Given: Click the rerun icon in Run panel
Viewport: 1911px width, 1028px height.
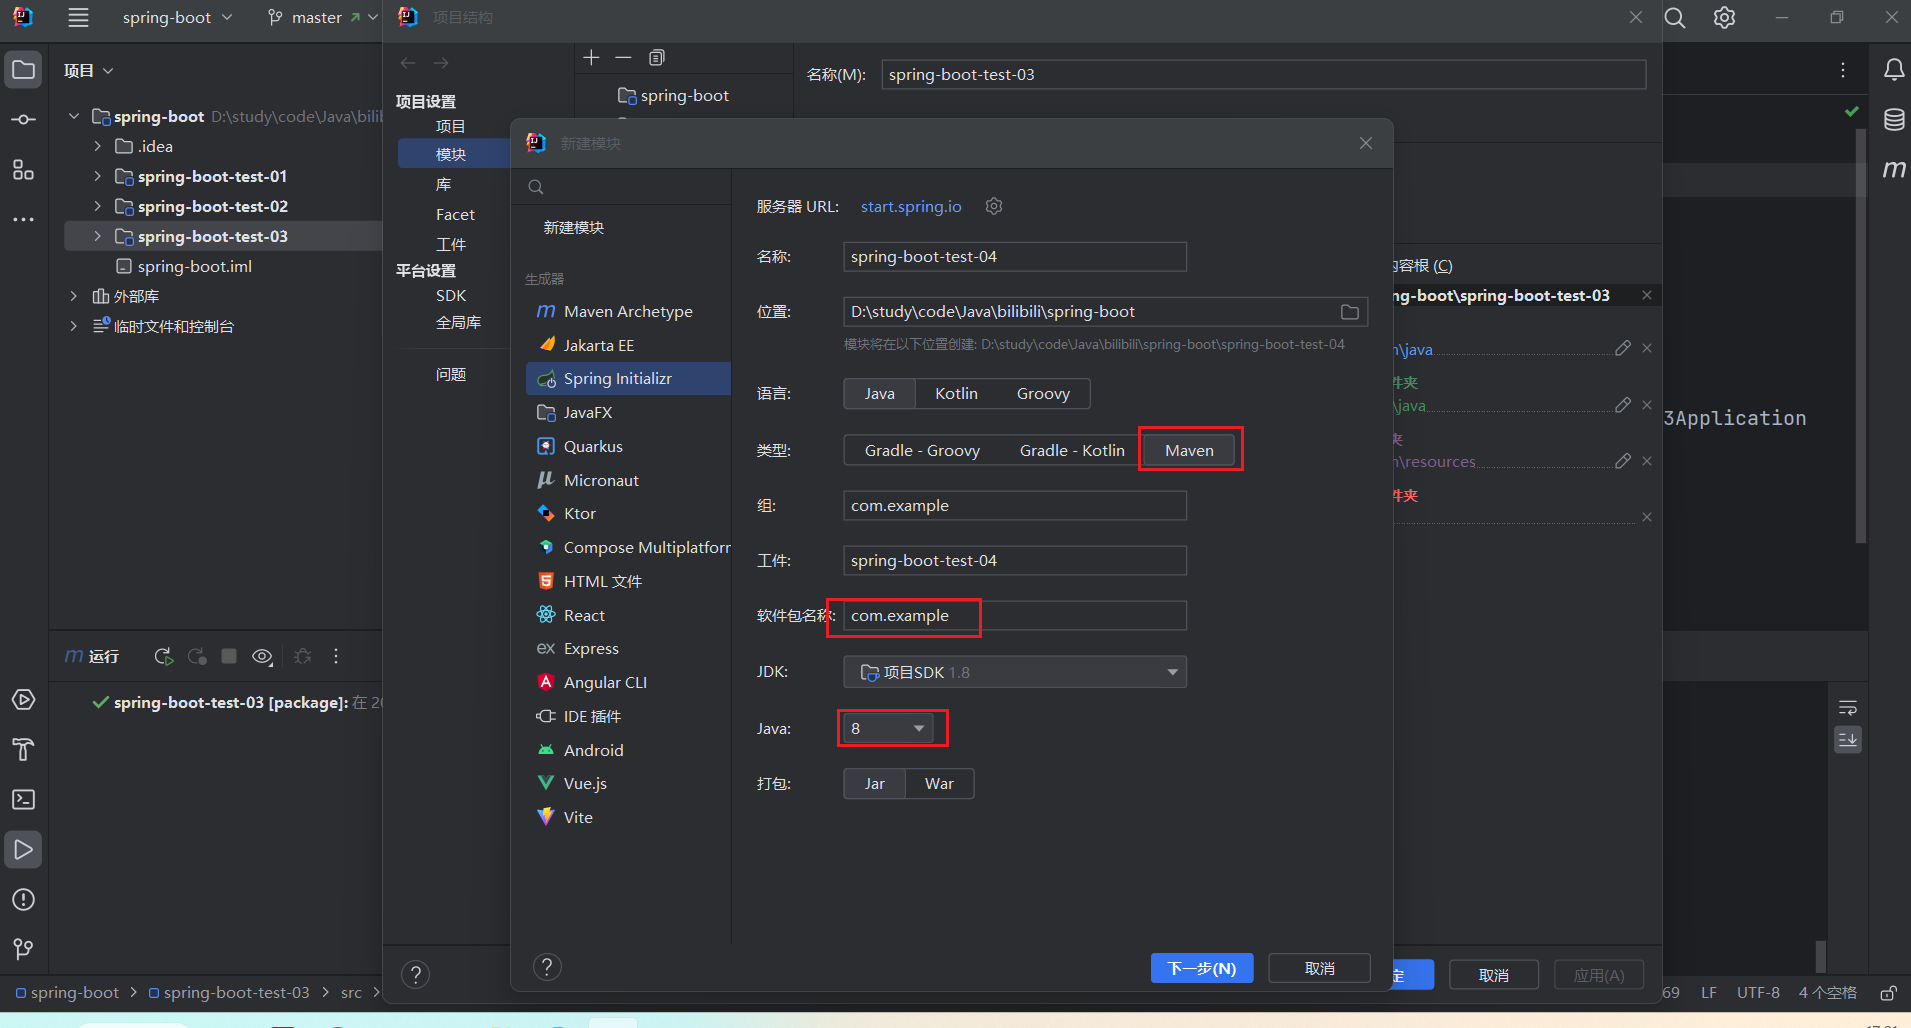Looking at the screenshot, I should (x=163, y=656).
